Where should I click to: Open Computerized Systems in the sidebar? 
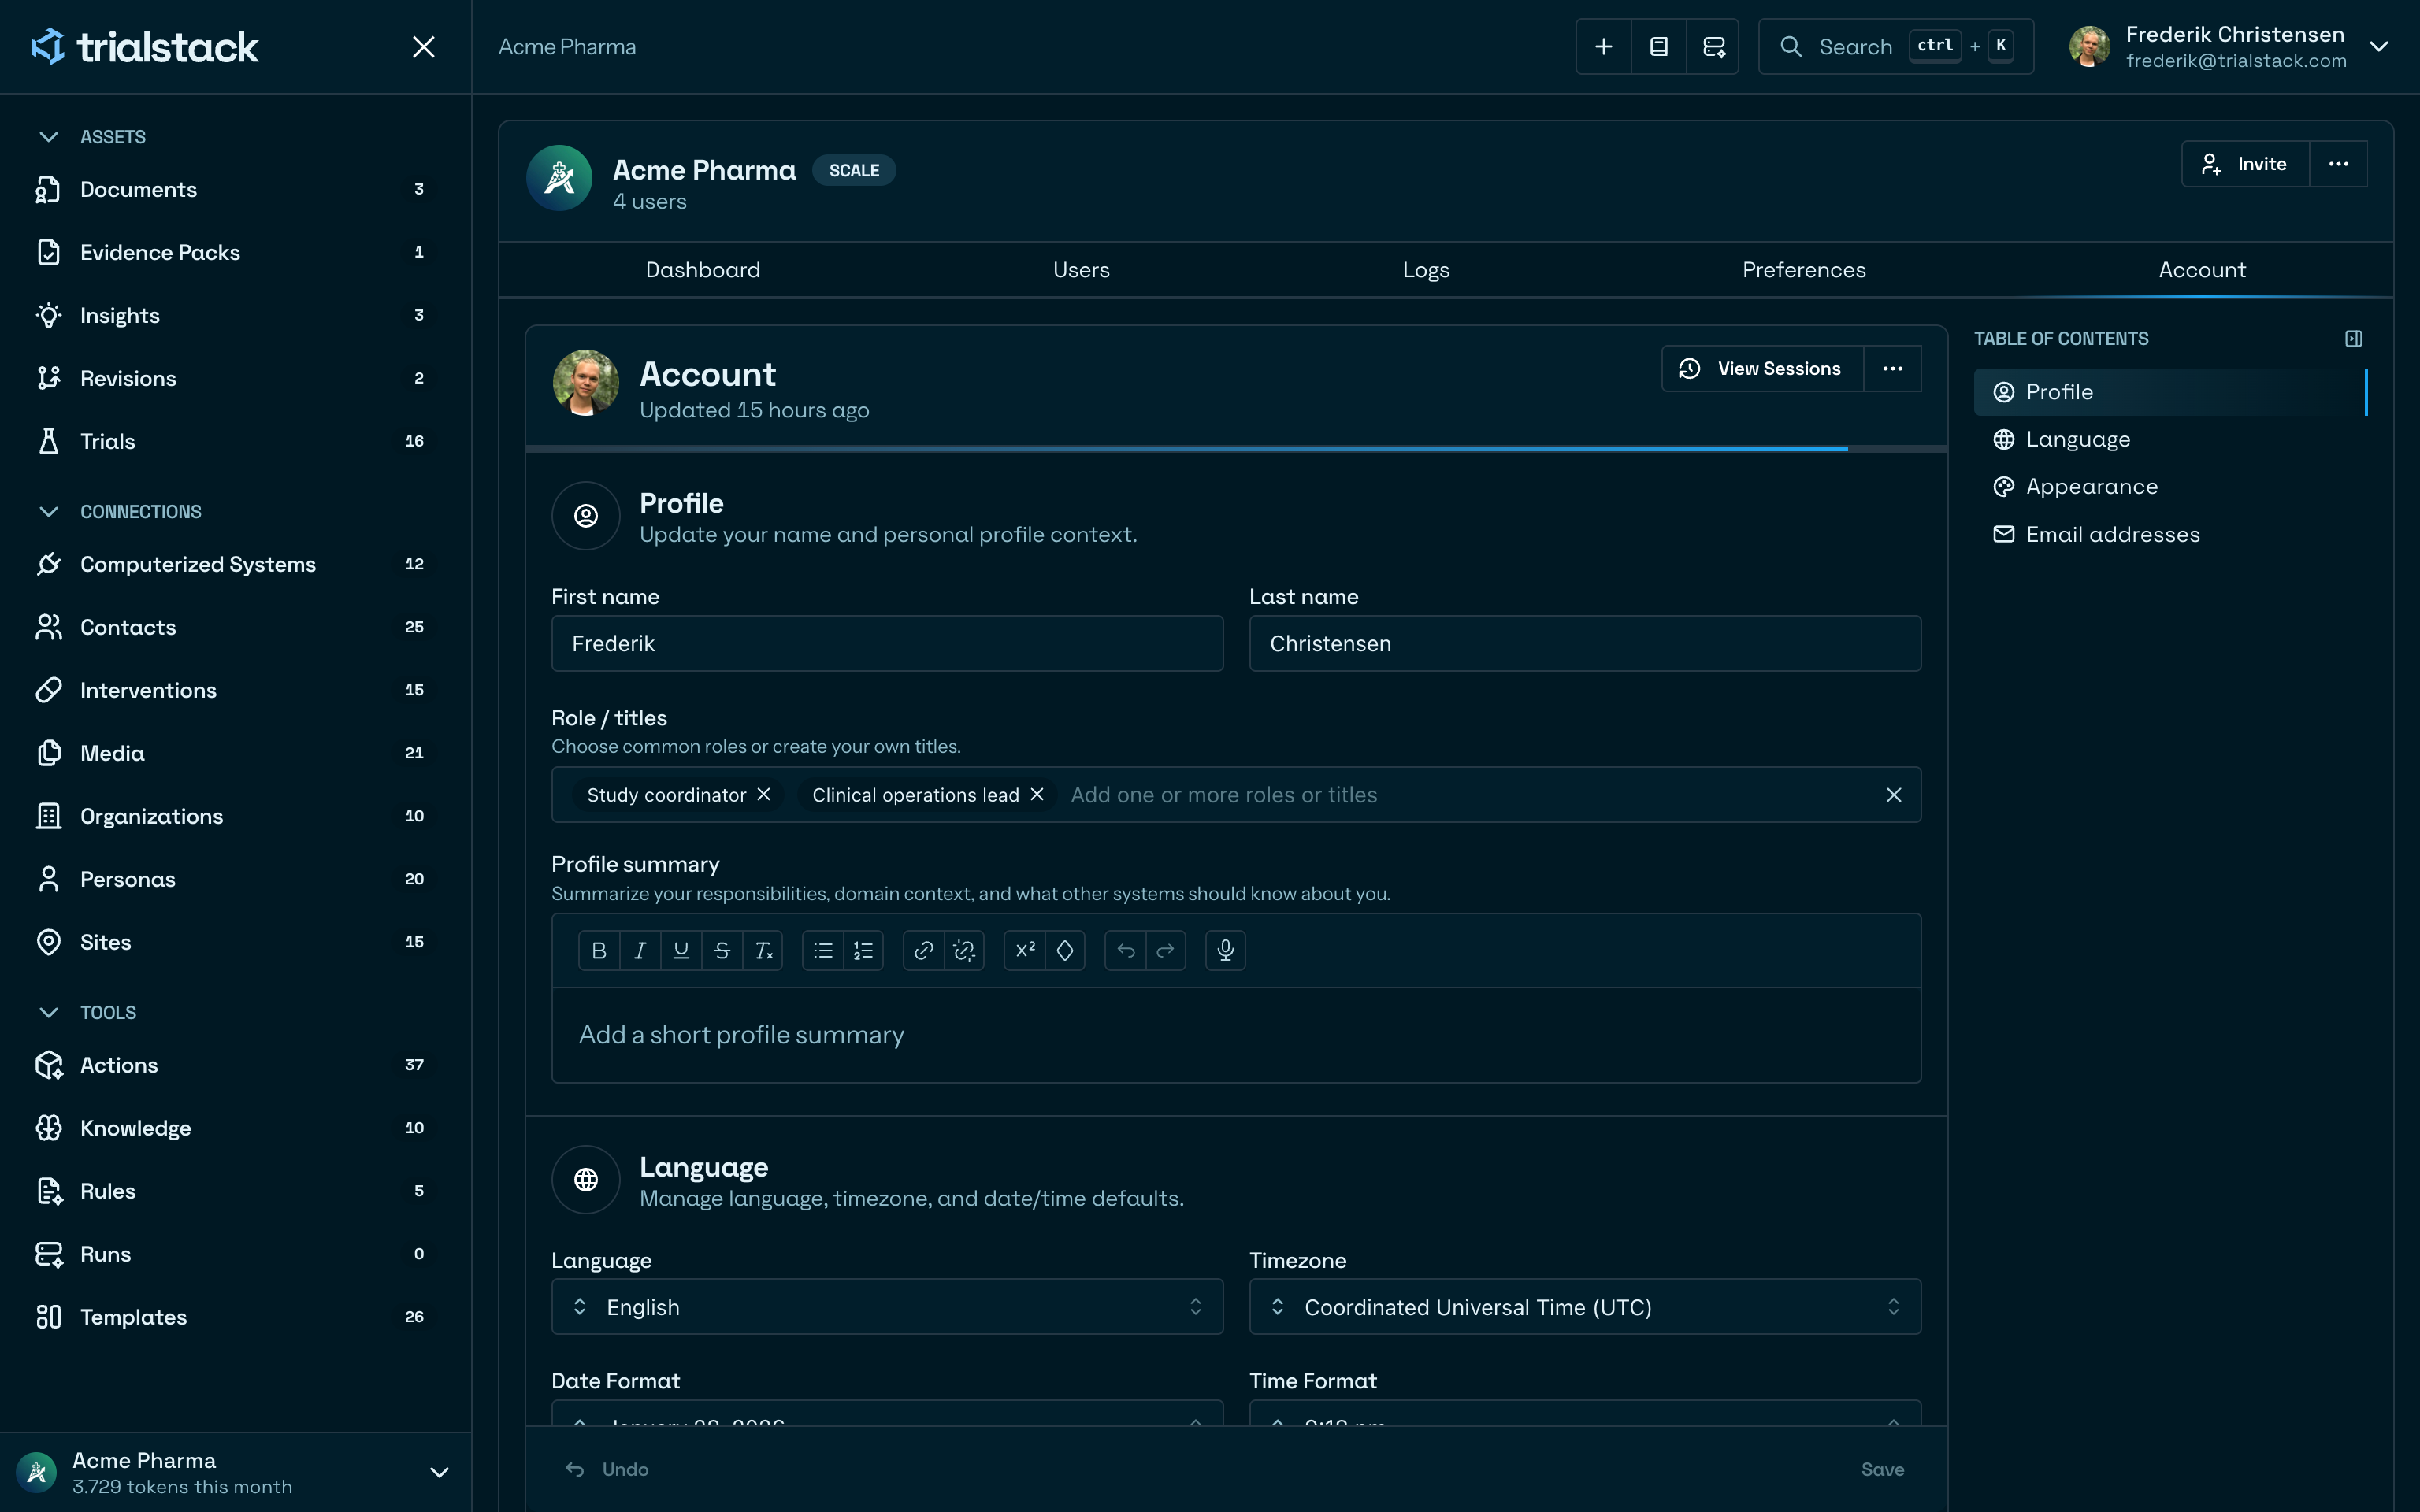click(236, 564)
